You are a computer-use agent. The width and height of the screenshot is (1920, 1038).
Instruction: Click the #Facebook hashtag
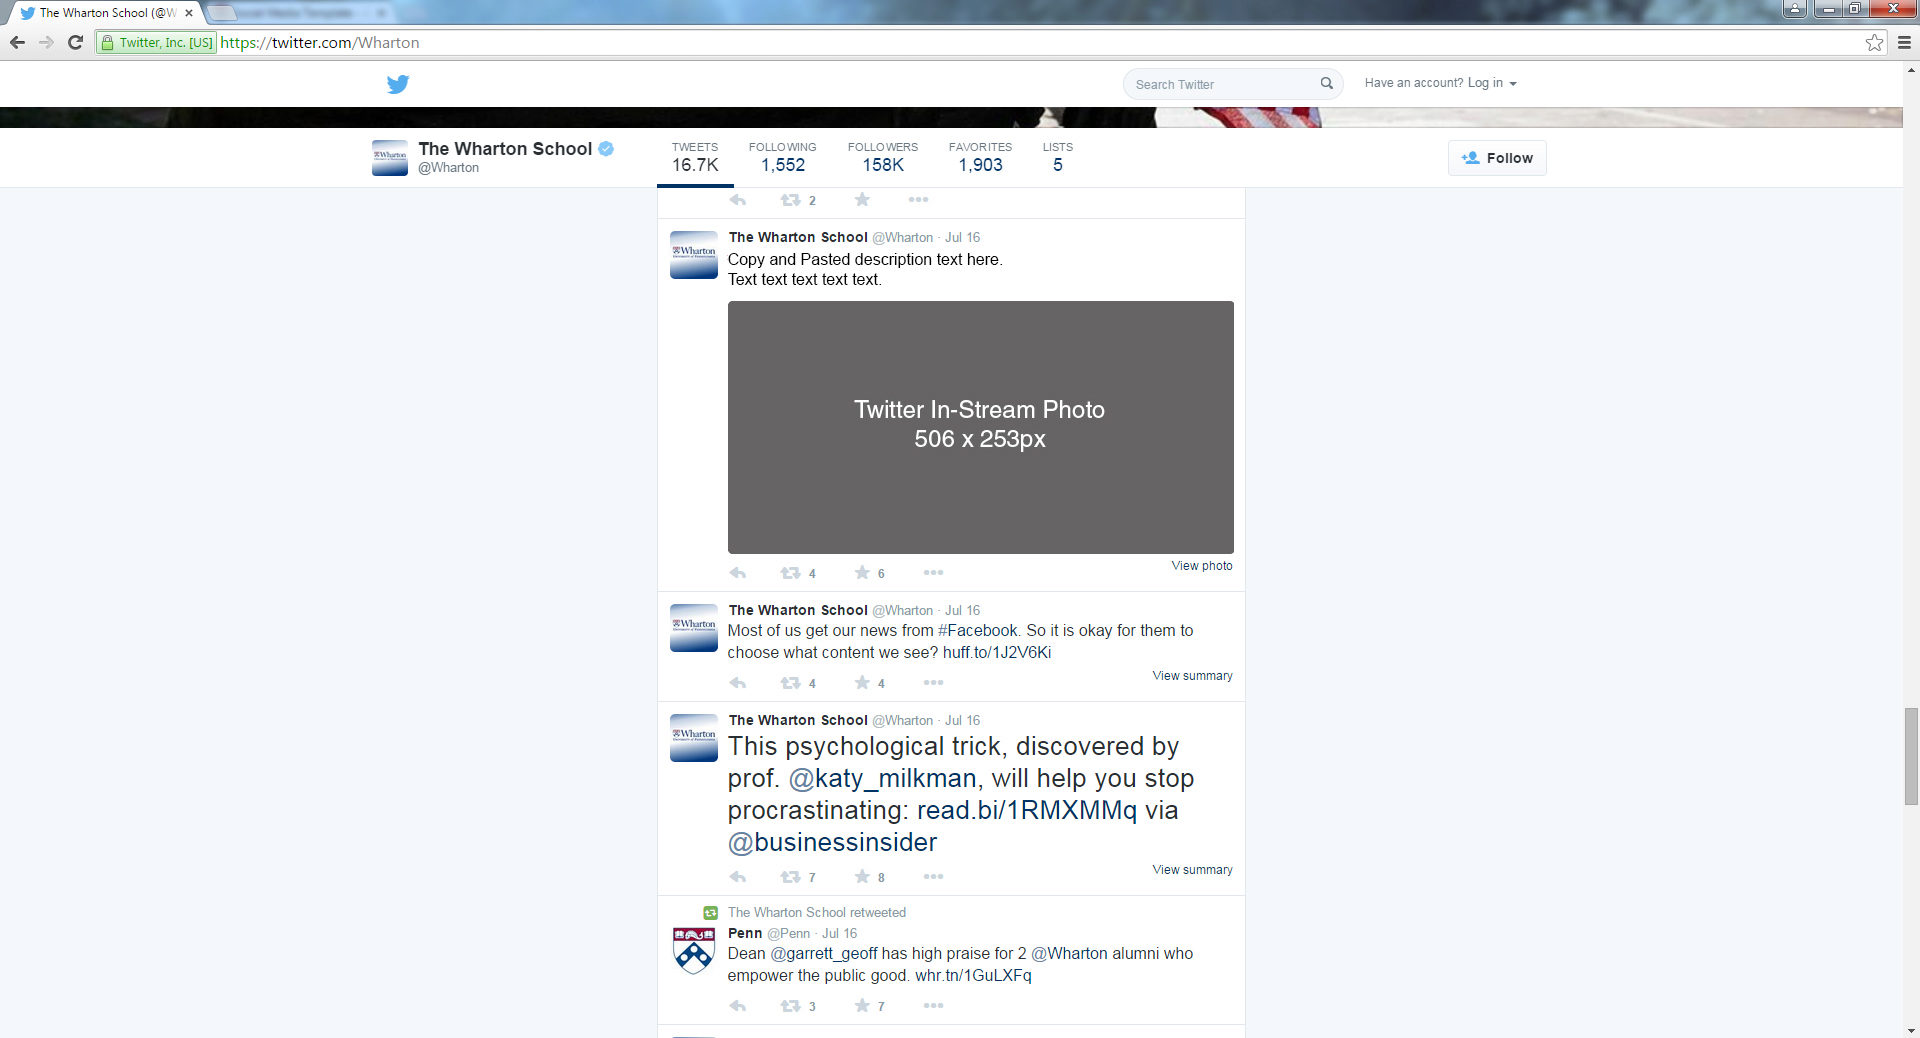coord(978,630)
